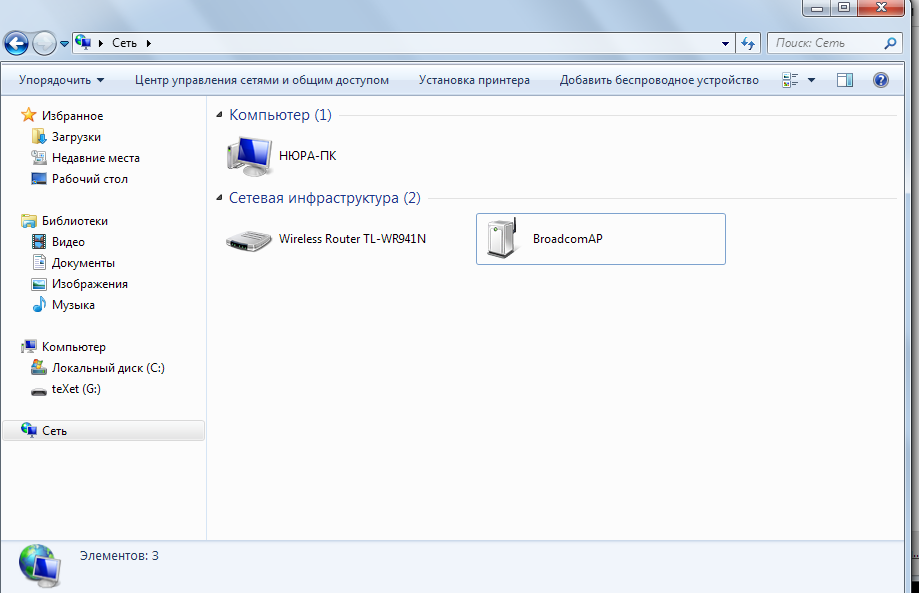The height and width of the screenshot is (593, 919).
Task: Open Help with the question mark icon
Action: click(x=880, y=80)
